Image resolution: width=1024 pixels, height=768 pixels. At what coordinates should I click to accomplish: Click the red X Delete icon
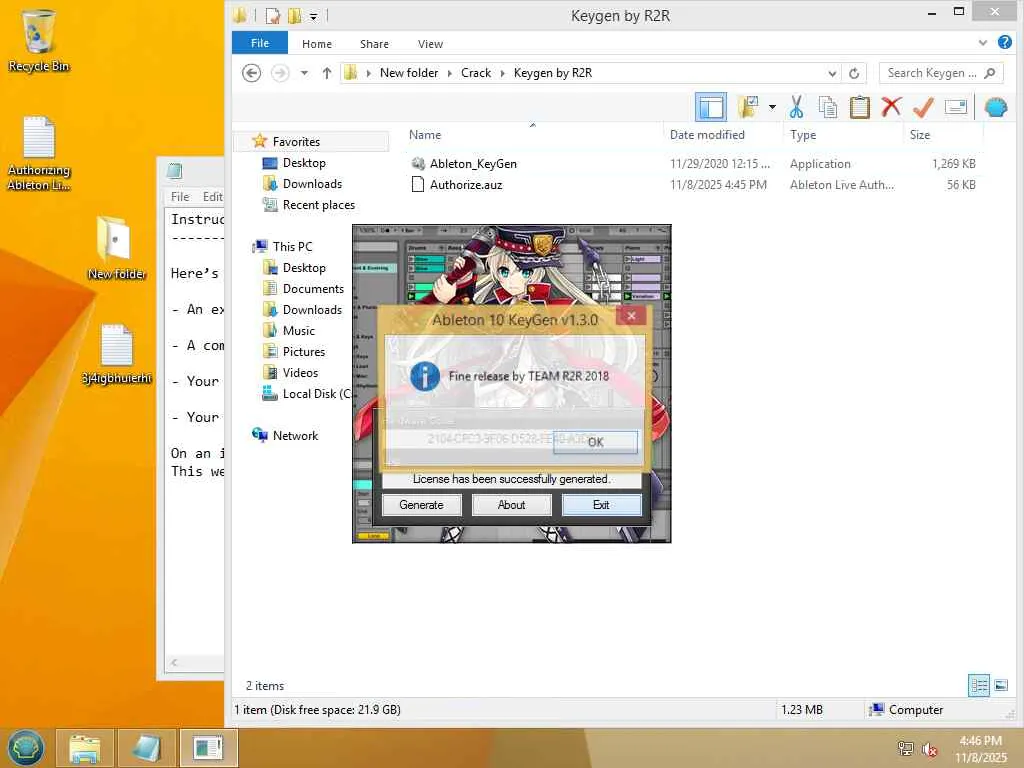(x=891, y=106)
